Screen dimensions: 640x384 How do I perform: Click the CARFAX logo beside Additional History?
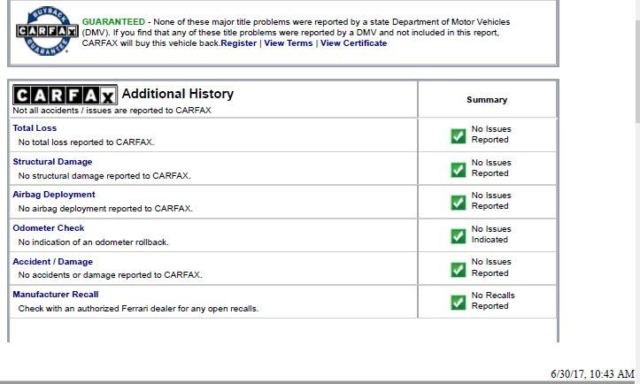(65, 95)
